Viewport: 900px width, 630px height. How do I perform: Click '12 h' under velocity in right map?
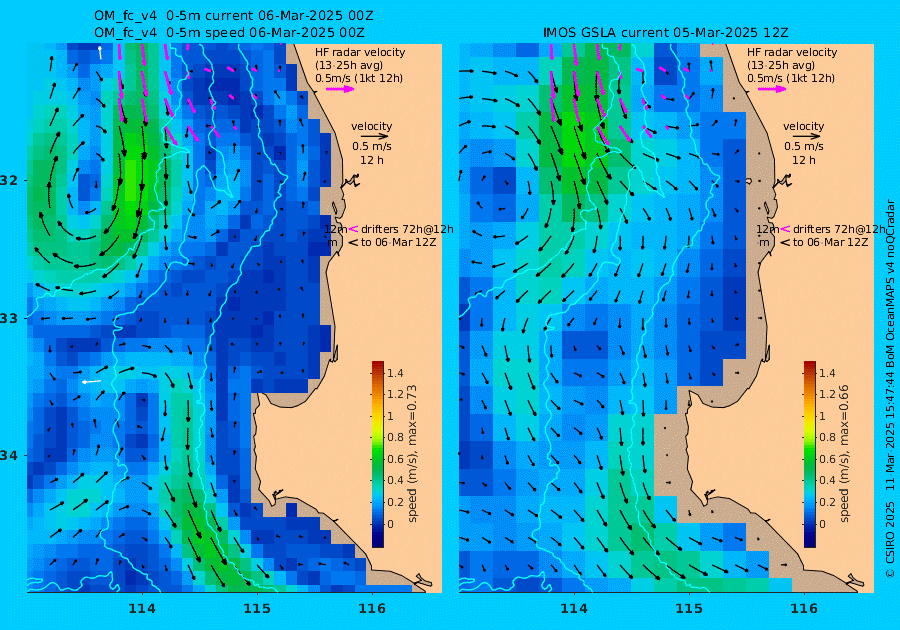point(804,160)
